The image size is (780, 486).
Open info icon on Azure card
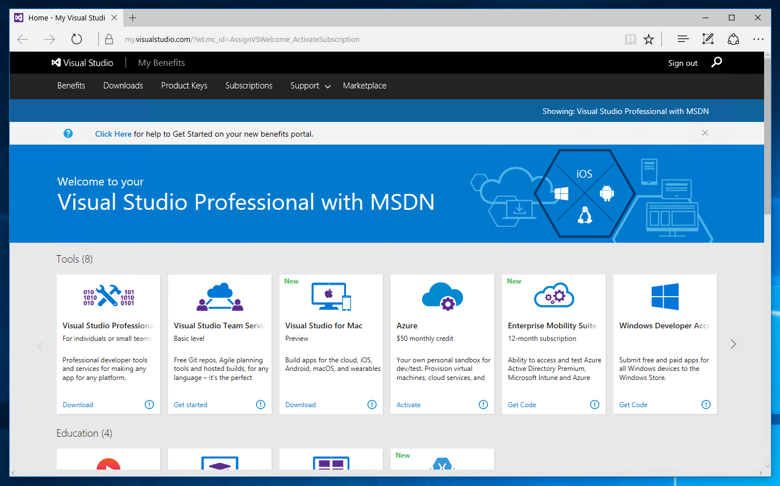click(484, 404)
